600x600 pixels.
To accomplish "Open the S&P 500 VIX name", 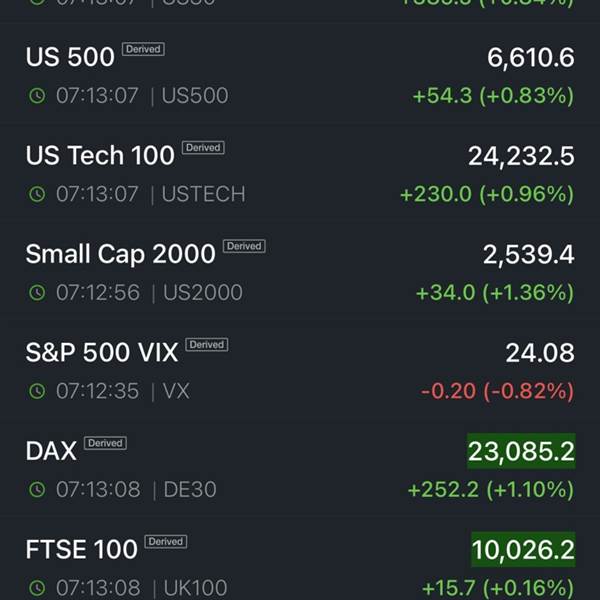I will tap(102, 353).
